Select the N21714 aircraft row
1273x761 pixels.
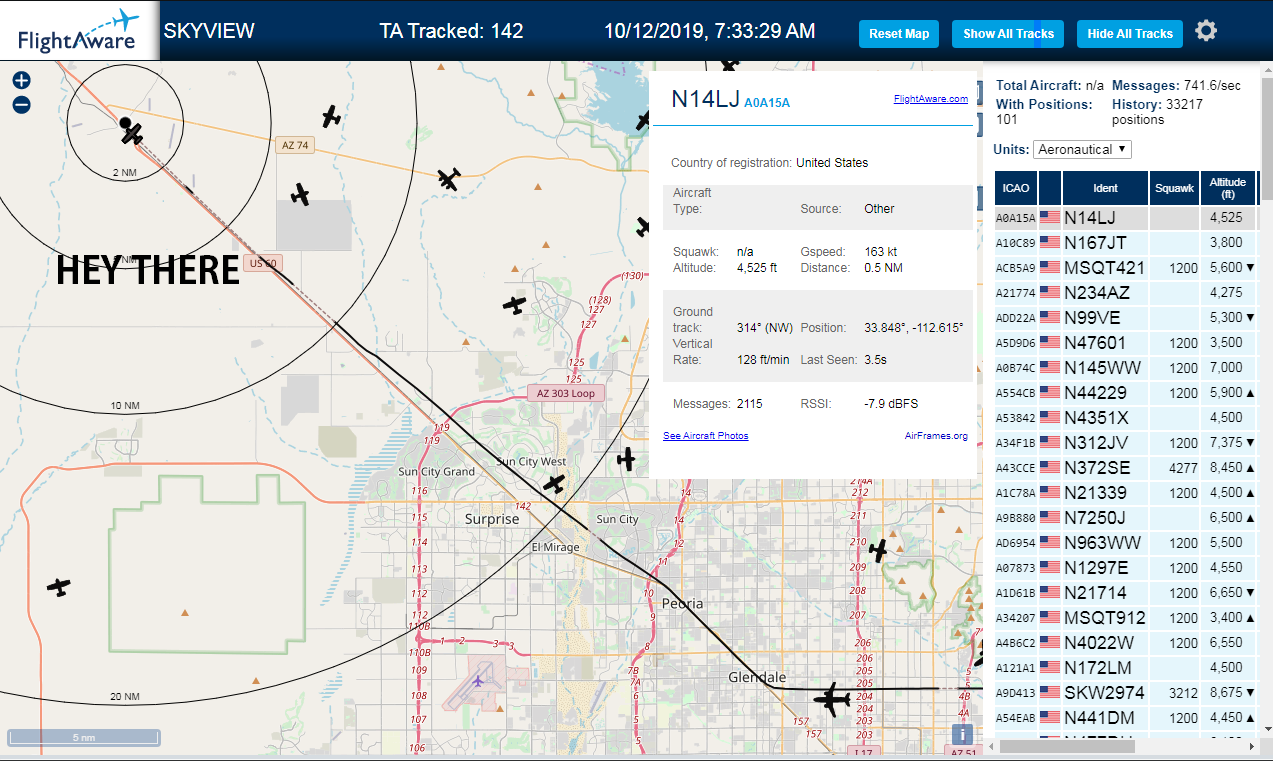point(1125,592)
